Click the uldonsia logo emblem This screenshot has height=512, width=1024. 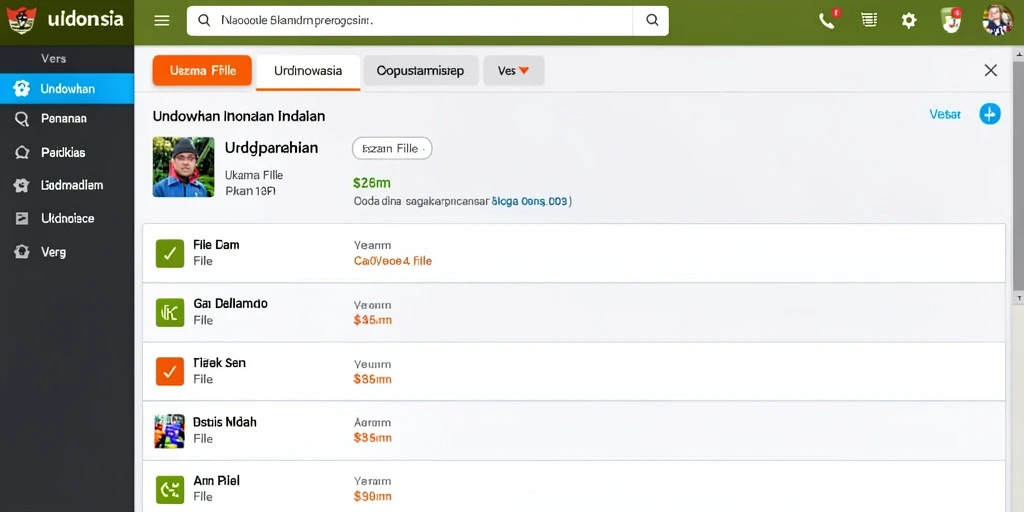click(22, 20)
